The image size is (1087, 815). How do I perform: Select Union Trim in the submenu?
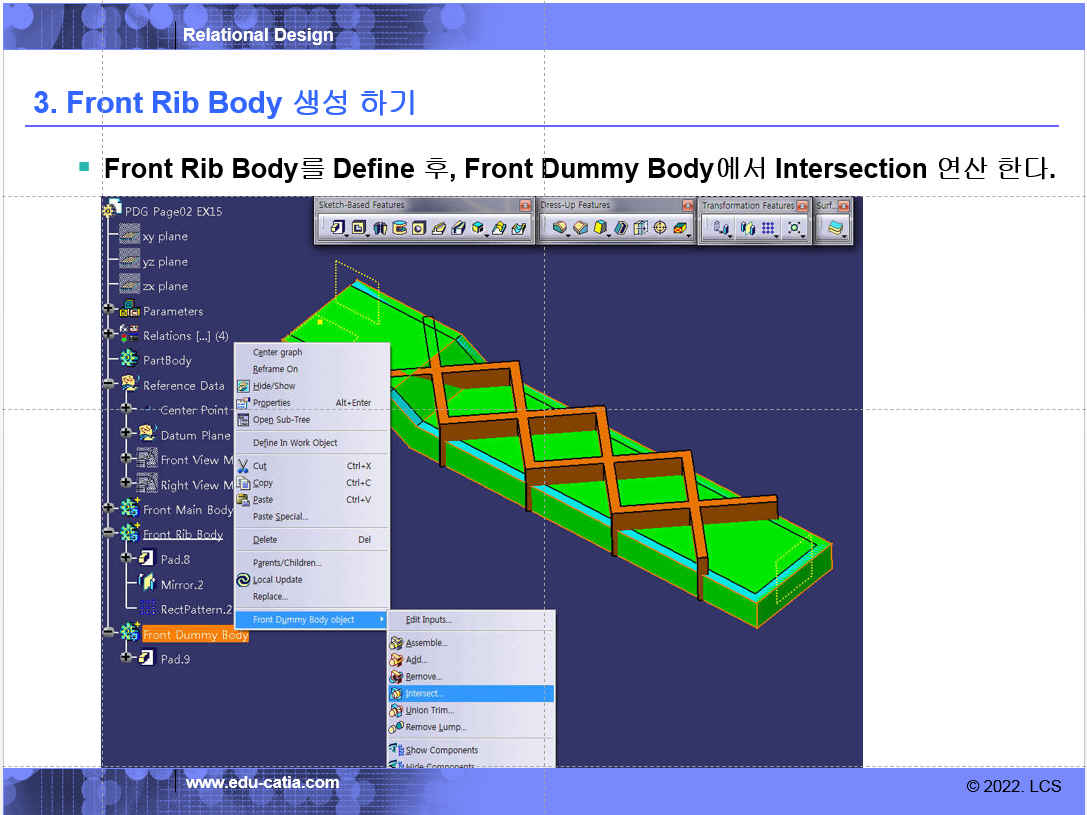click(x=429, y=710)
